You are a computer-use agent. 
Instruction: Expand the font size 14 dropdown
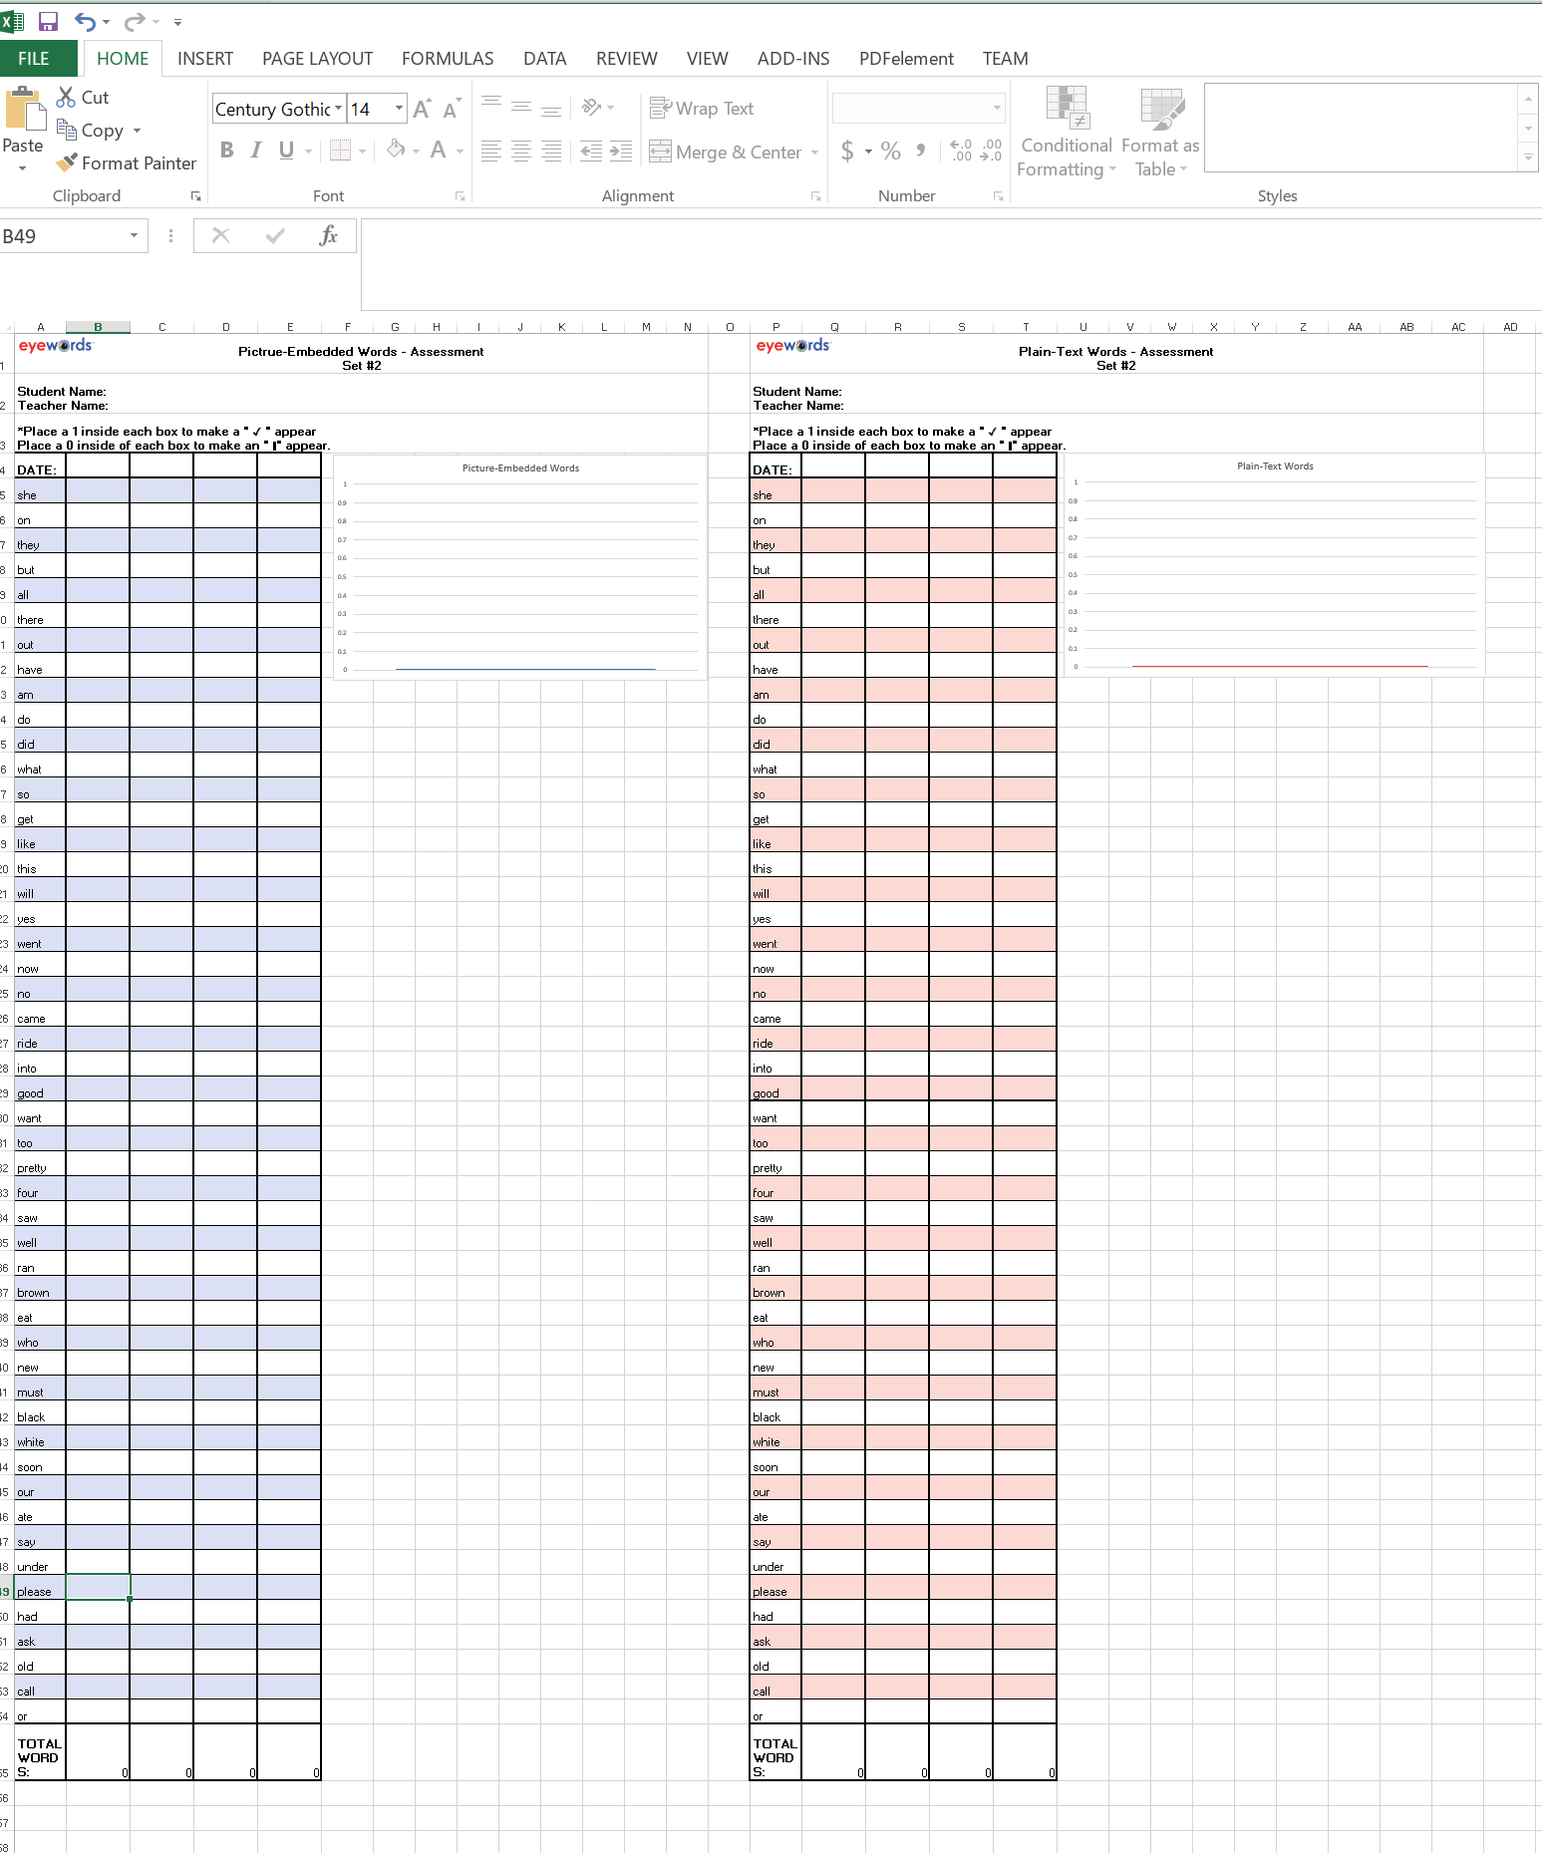pos(399,108)
